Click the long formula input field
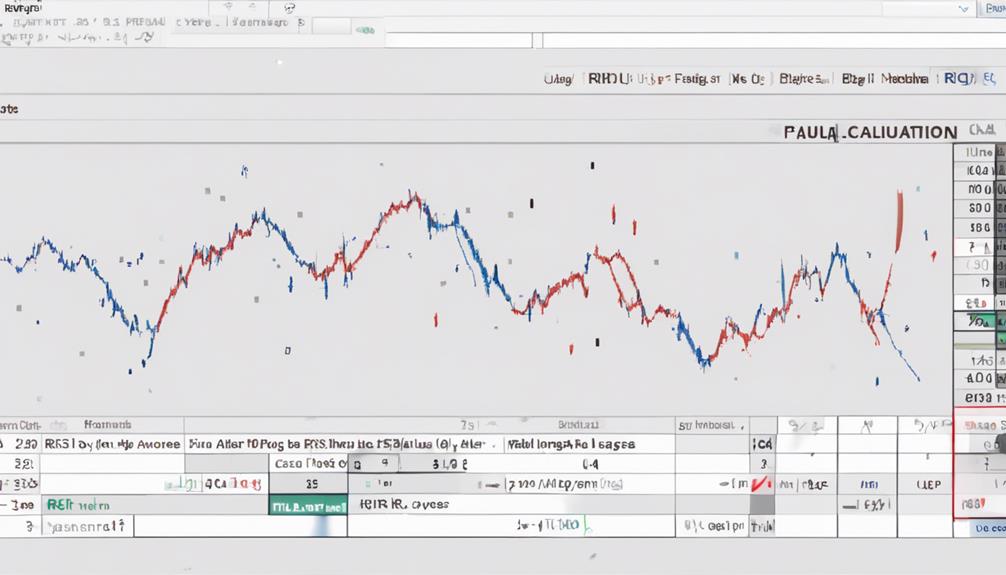The width and height of the screenshot is (1006, 575). 774,40
